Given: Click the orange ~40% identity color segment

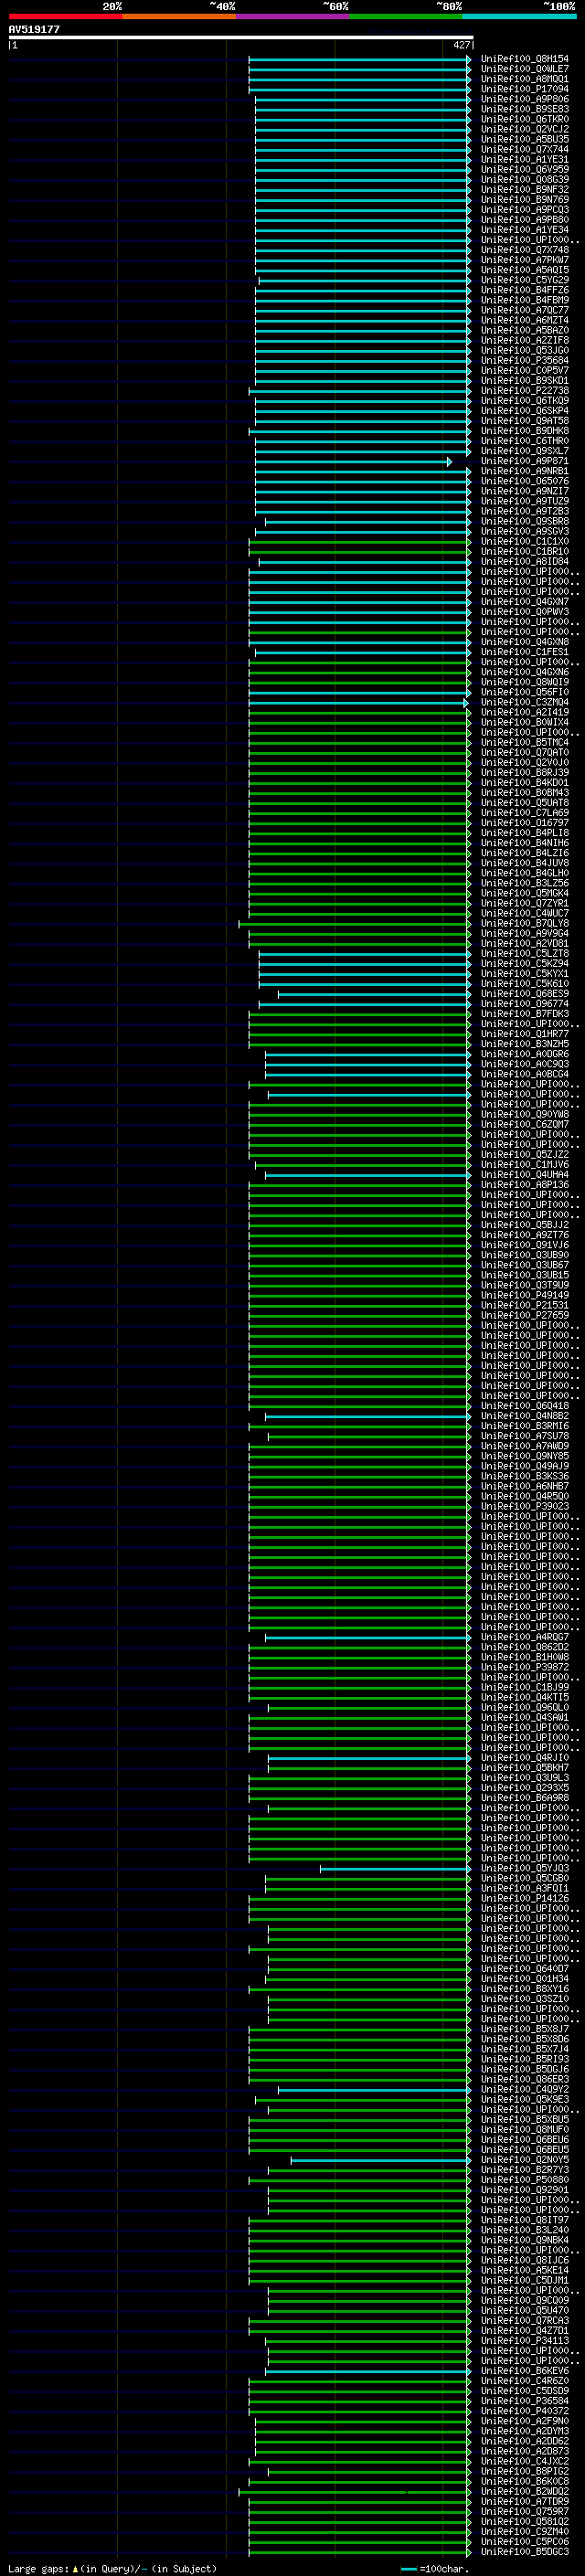Looking at the screenshot, I should [179, 16].
